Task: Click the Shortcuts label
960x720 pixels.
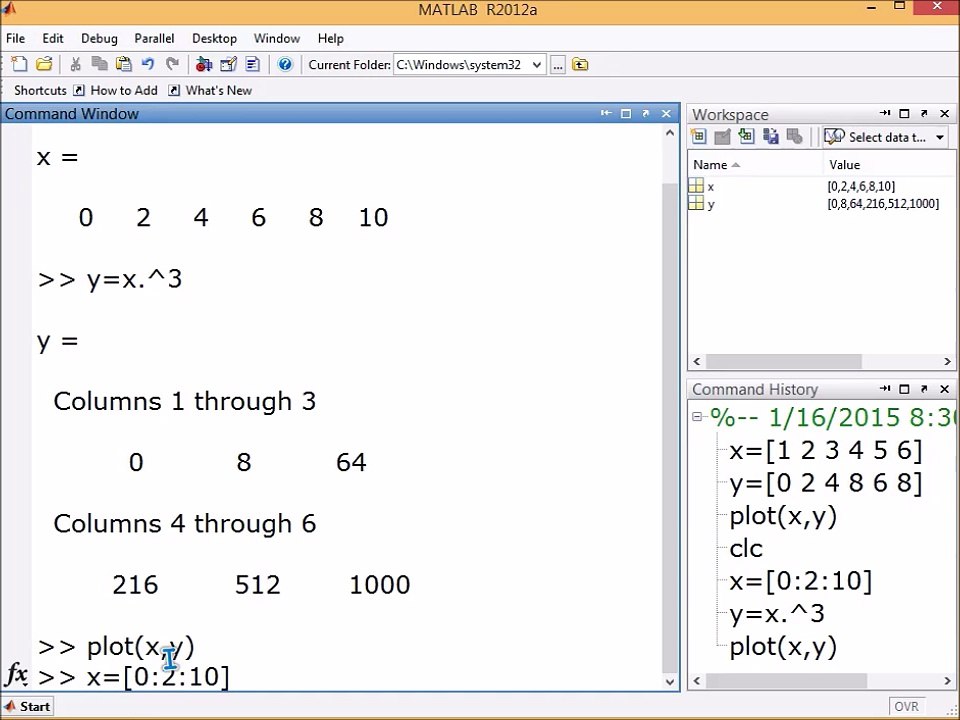Action: coord(40,90)
